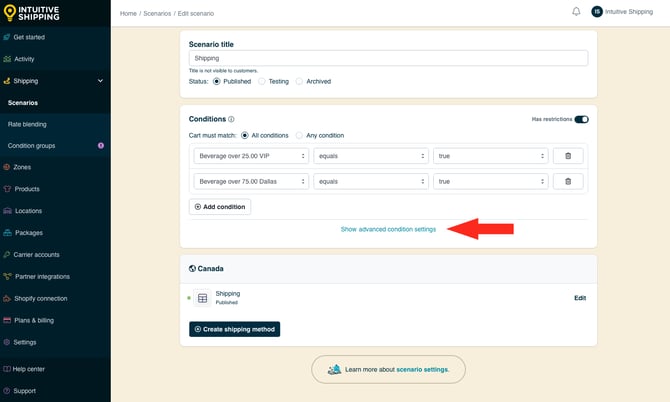The width and height of the screenshot is (670, 402).
Task: Click the Condition groups purple badge
Action: [101, 146]
